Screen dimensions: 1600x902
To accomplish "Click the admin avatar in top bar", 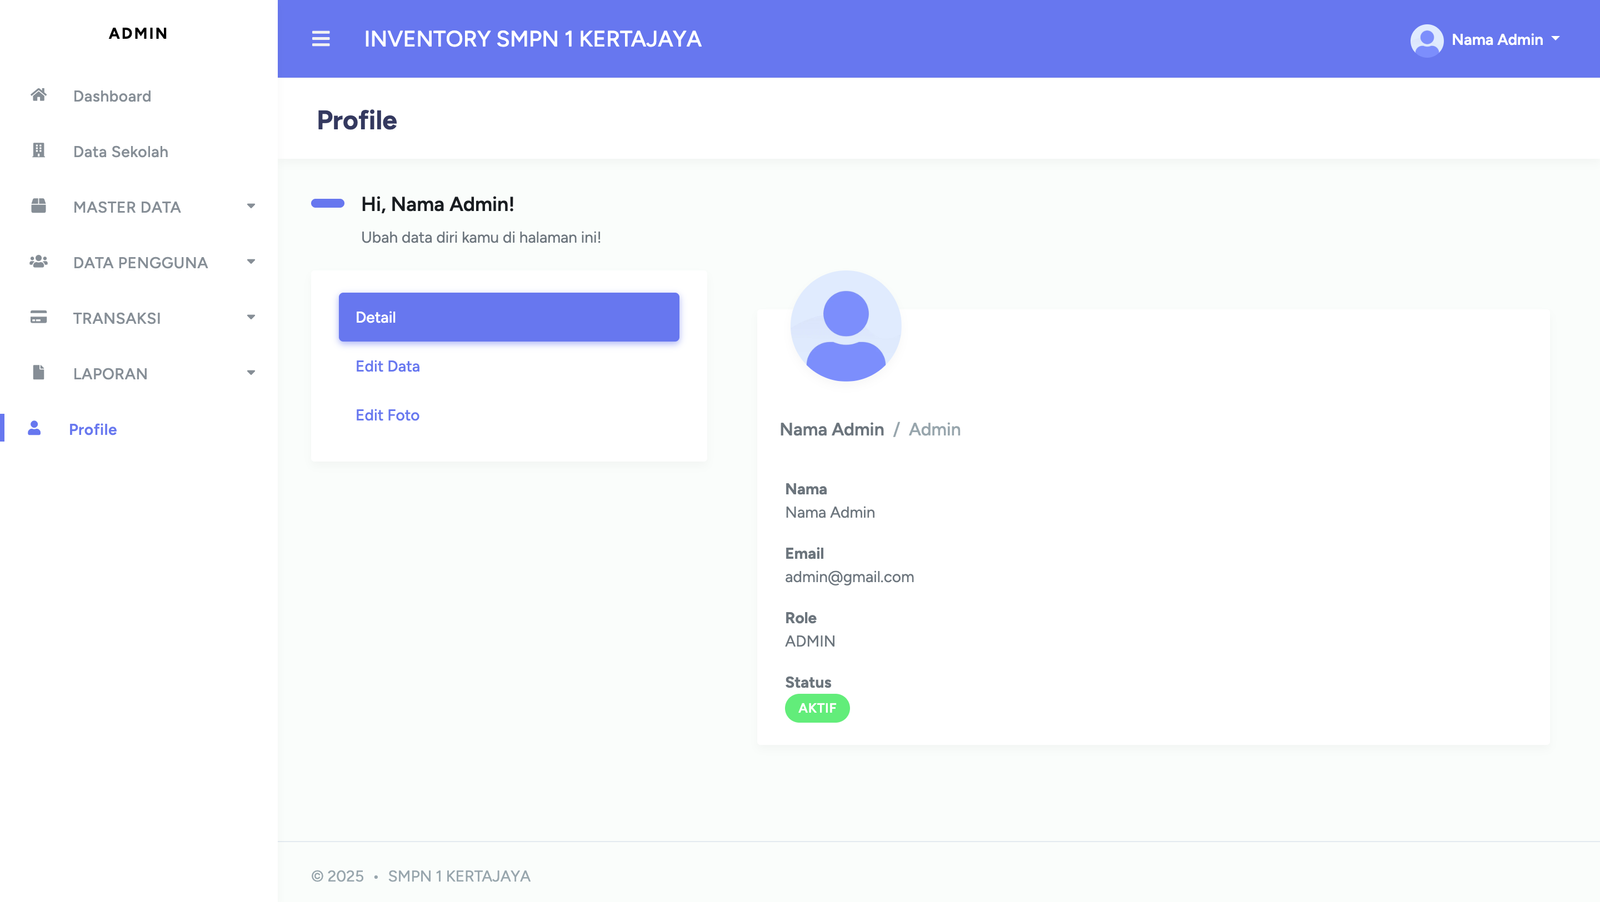I will coord(1426,40).
